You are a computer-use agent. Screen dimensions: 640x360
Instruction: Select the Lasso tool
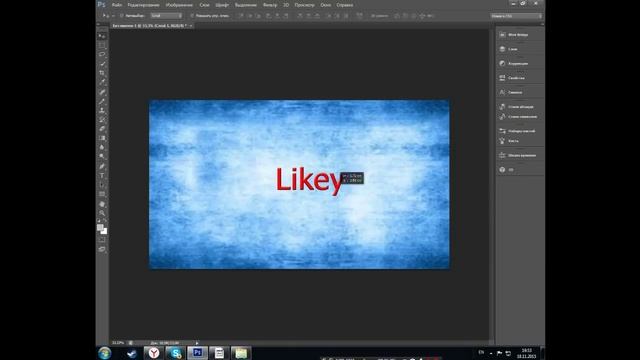tap(102, 54)
